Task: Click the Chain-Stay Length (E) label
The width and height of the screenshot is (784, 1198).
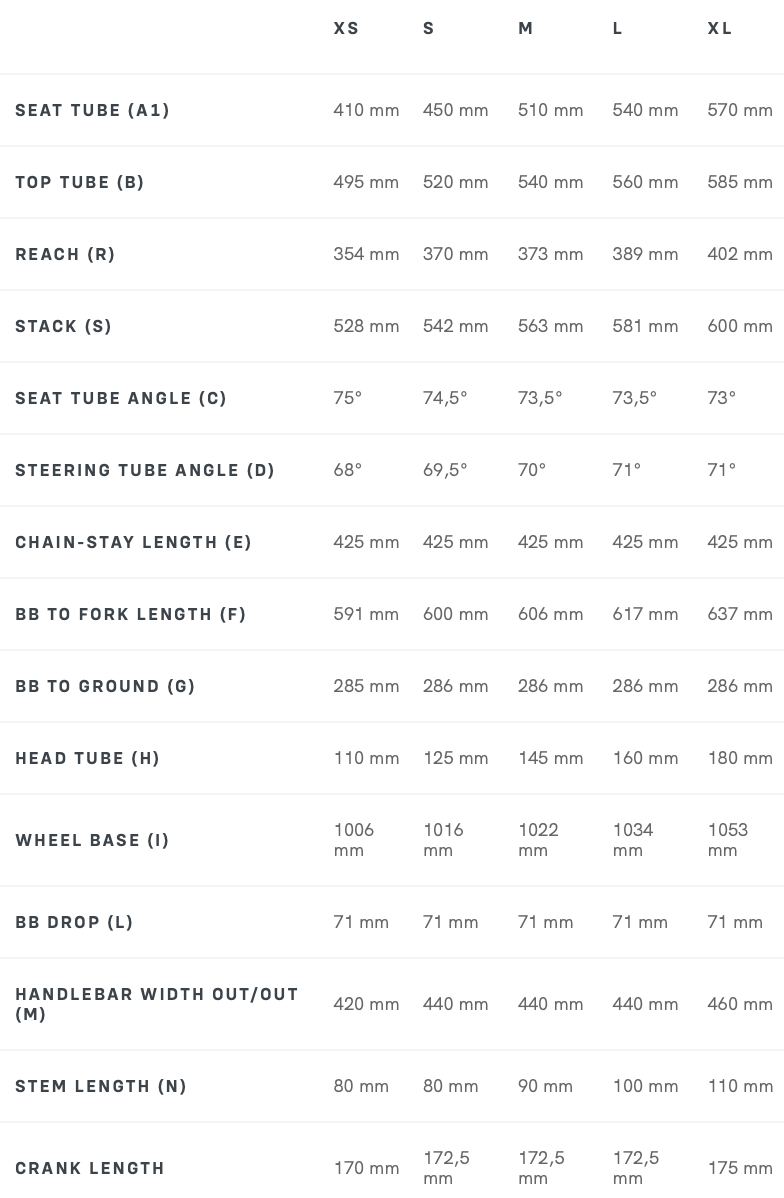Action: (x=133, y=542)
